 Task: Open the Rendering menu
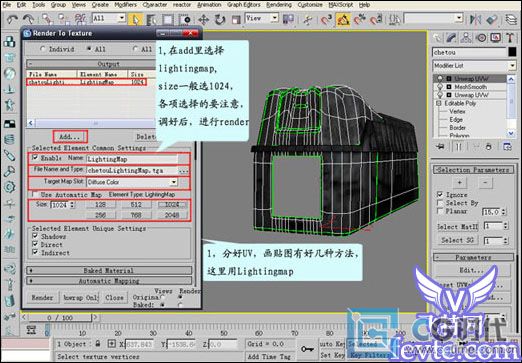pyautogui.click(x=279, y=5)
